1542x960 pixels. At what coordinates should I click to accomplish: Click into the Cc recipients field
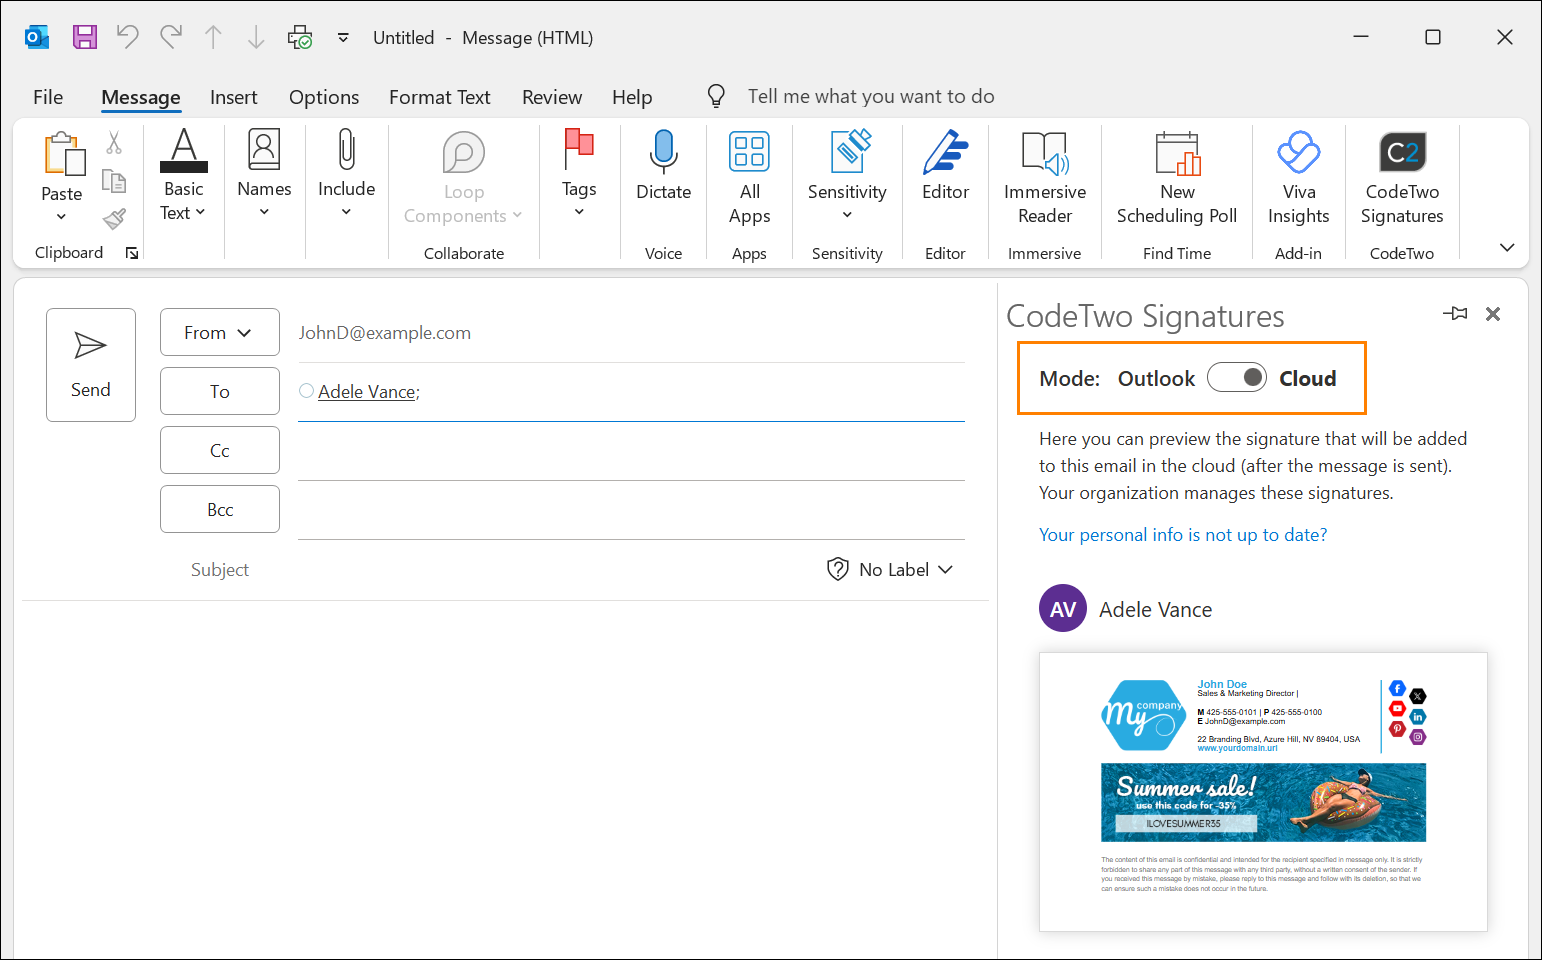(631, 451)
